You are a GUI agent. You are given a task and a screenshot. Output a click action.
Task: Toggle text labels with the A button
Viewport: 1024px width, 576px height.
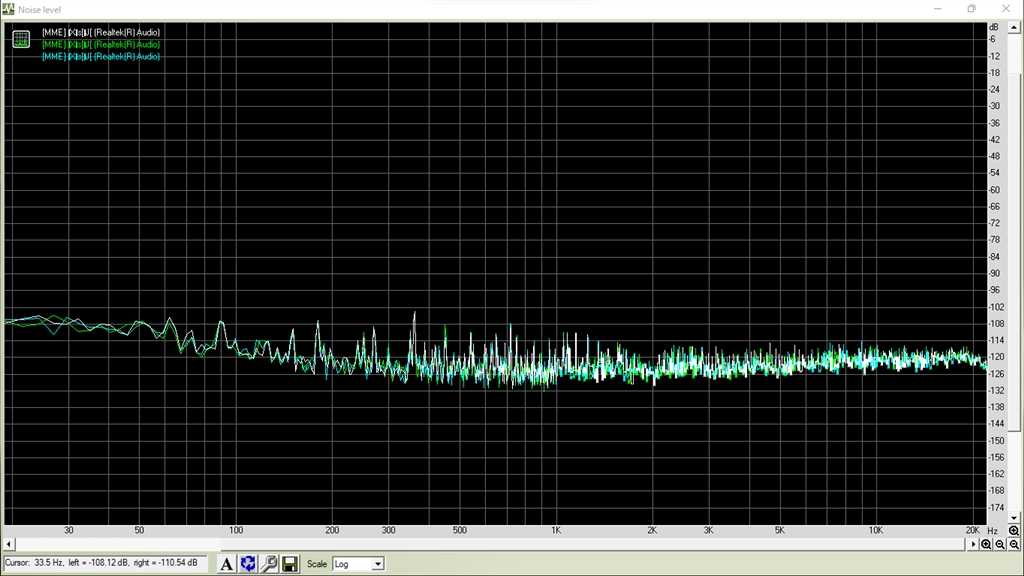(227, 564)
